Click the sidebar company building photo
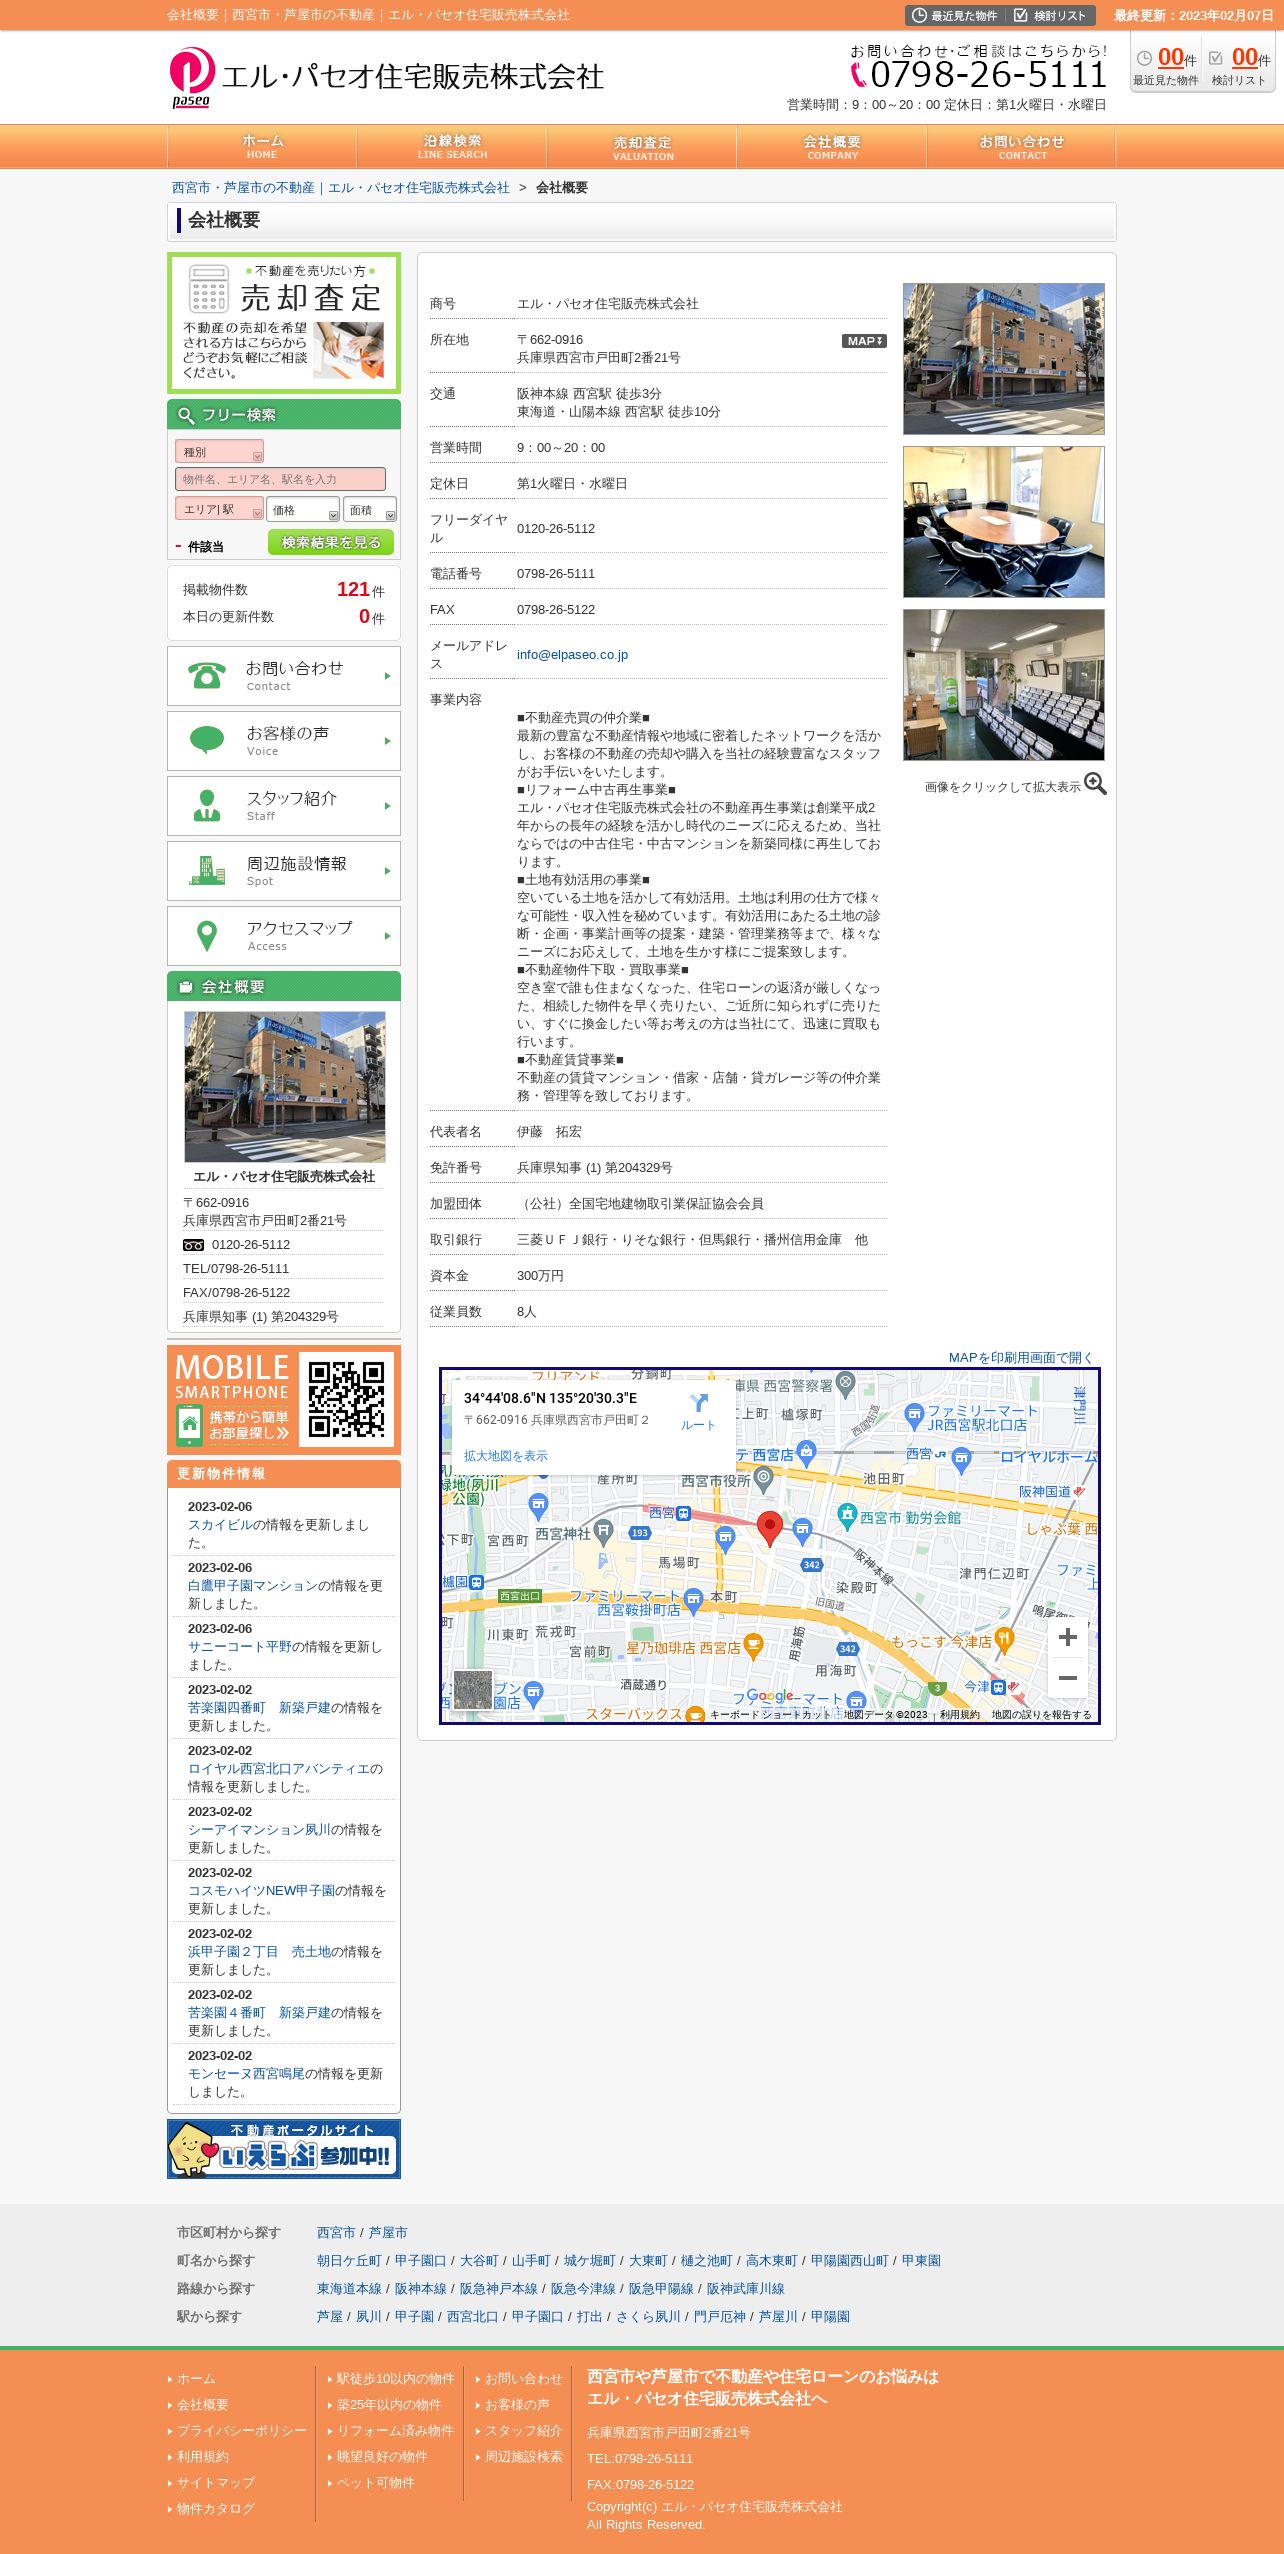The image size is (1284, 2554). pyautogui.click(x=284, y=1087)
